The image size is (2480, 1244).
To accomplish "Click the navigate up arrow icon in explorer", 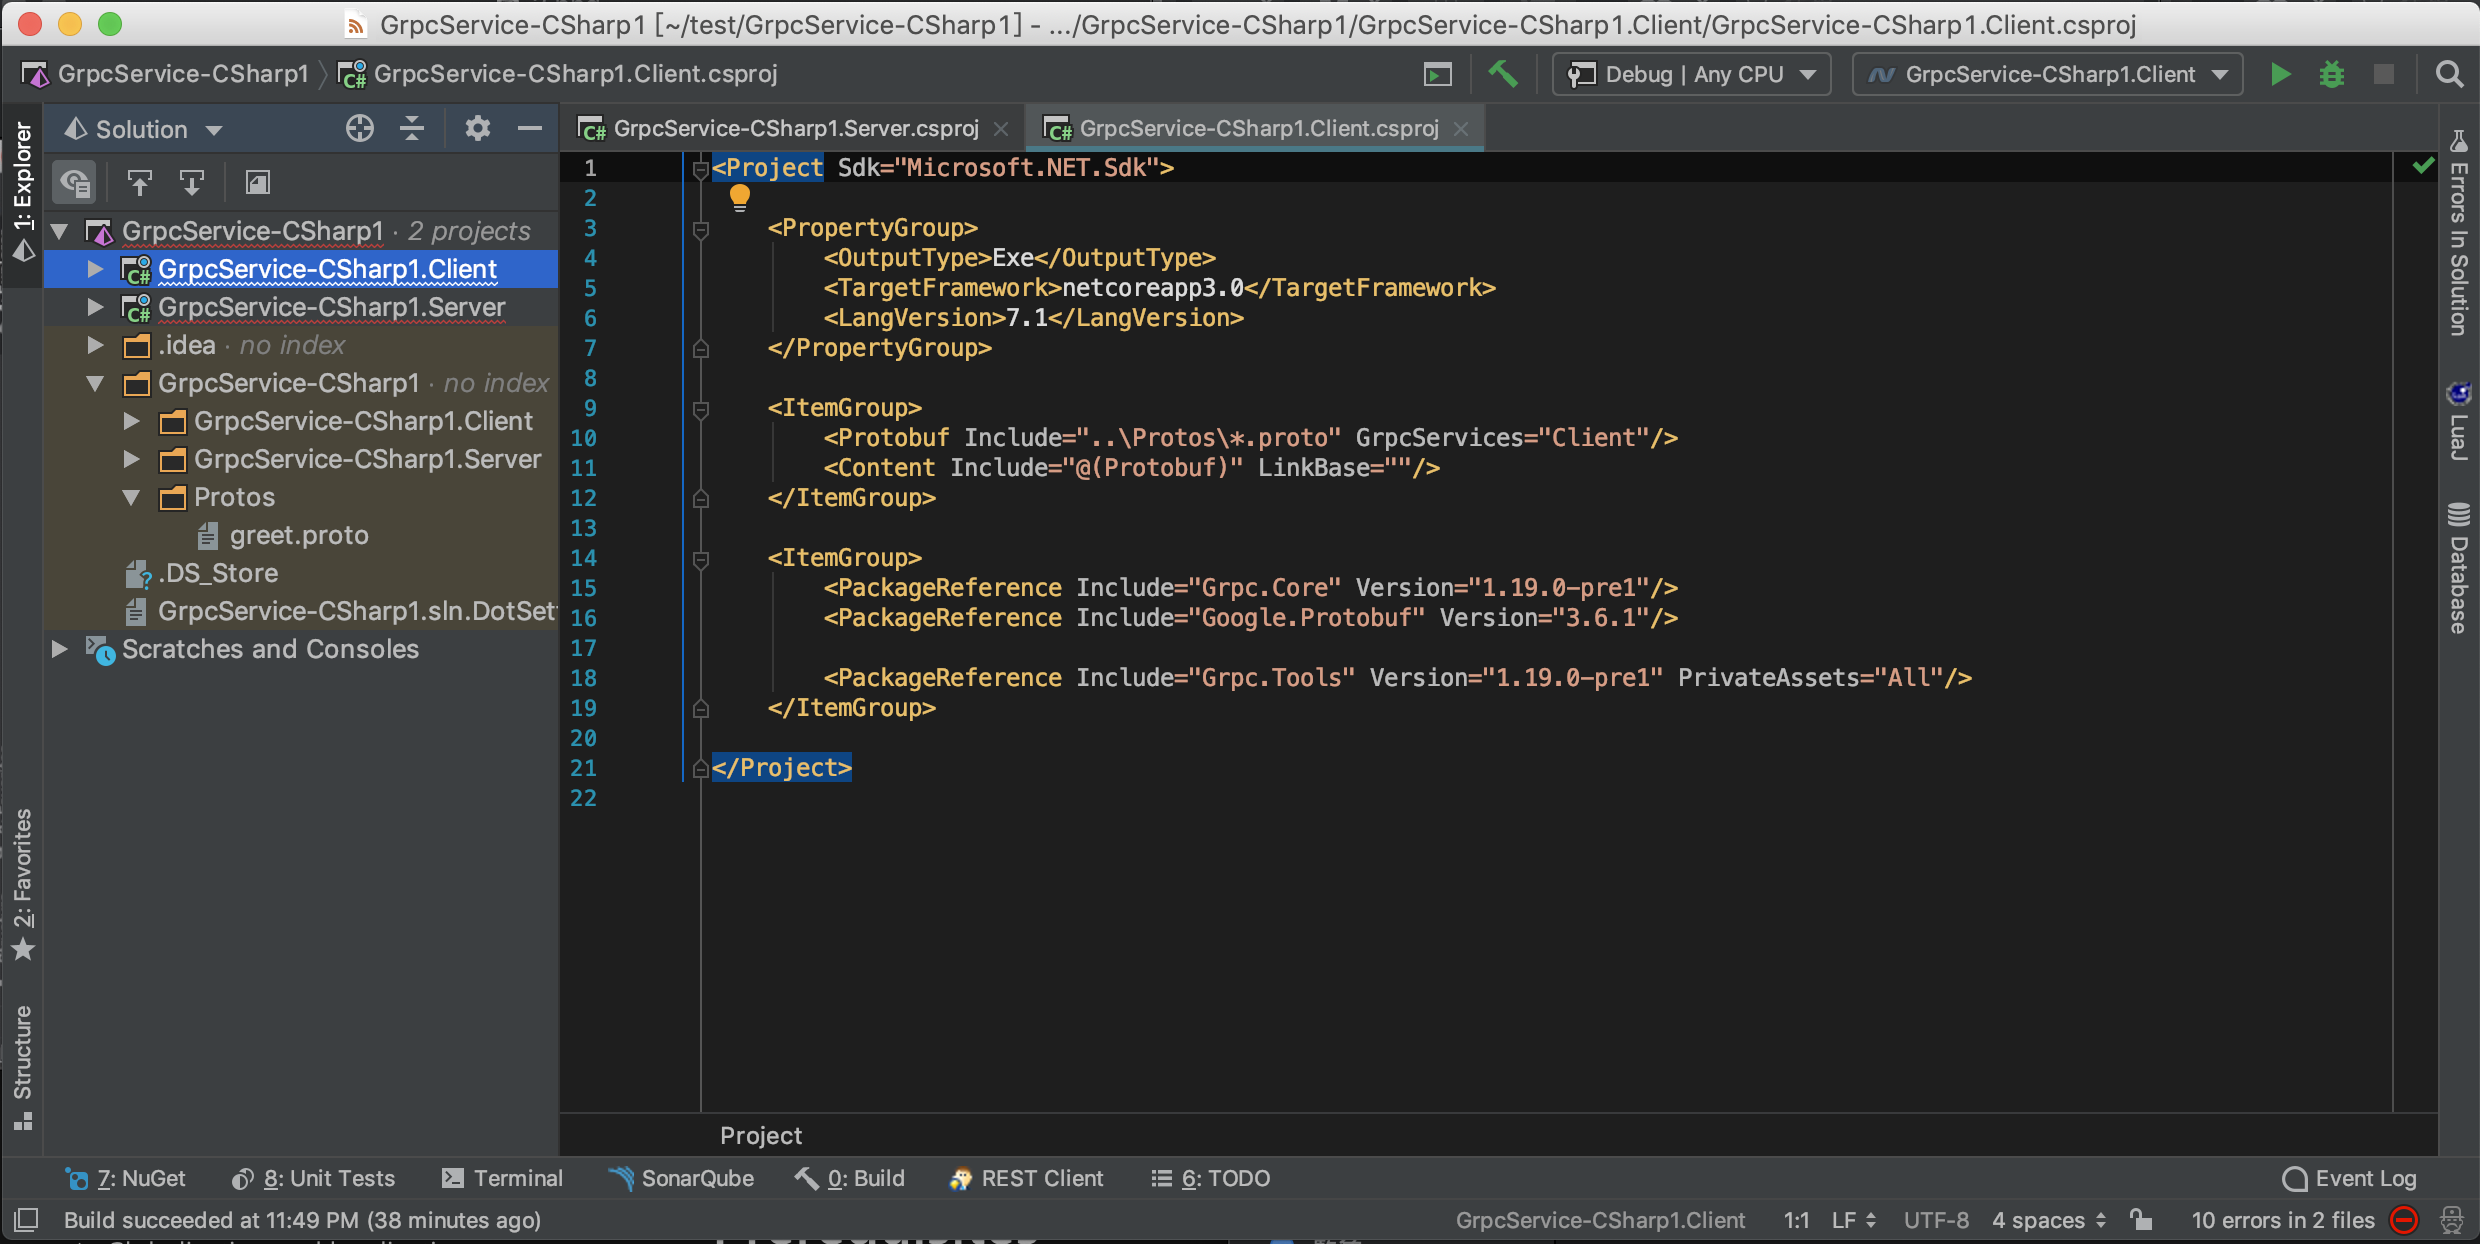I will [x=140, y=183].
